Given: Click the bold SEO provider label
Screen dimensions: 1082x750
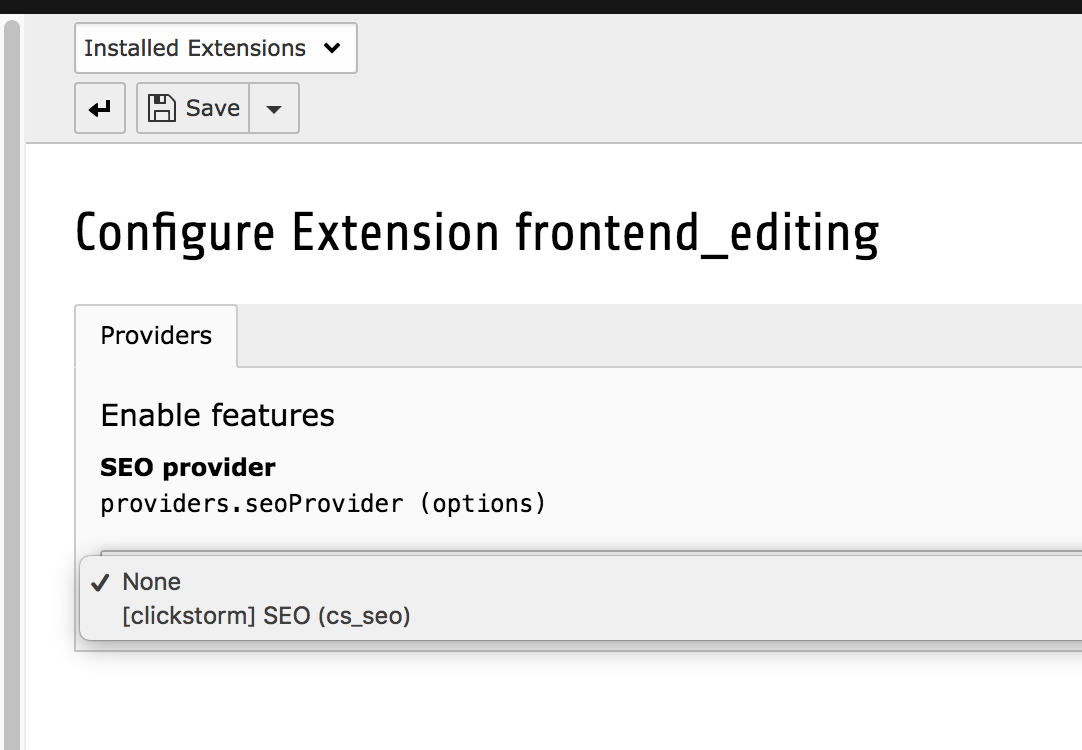Looking at the screenshot, I should click(x=188, y=467).
